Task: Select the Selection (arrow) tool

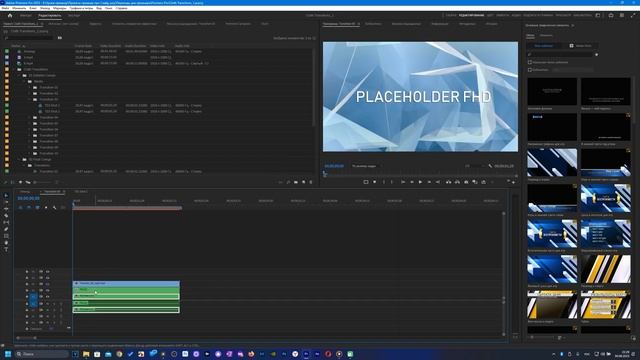Action: pyautogui.click(x=6, y=196)
